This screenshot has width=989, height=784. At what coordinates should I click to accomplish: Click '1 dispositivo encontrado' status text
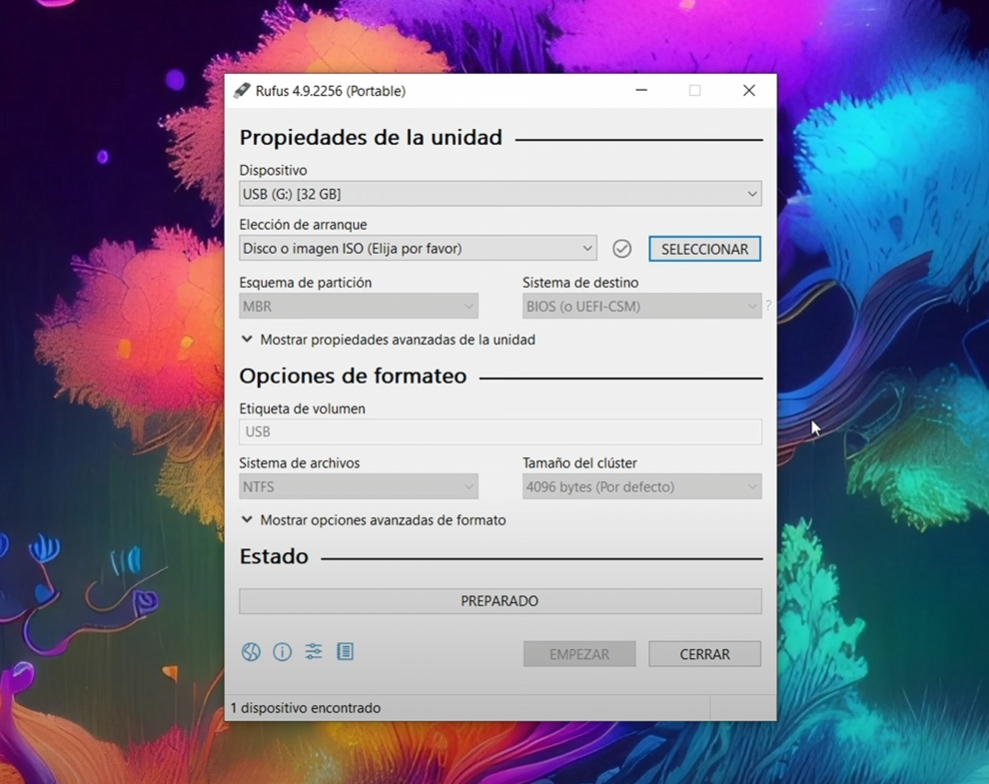305,708
